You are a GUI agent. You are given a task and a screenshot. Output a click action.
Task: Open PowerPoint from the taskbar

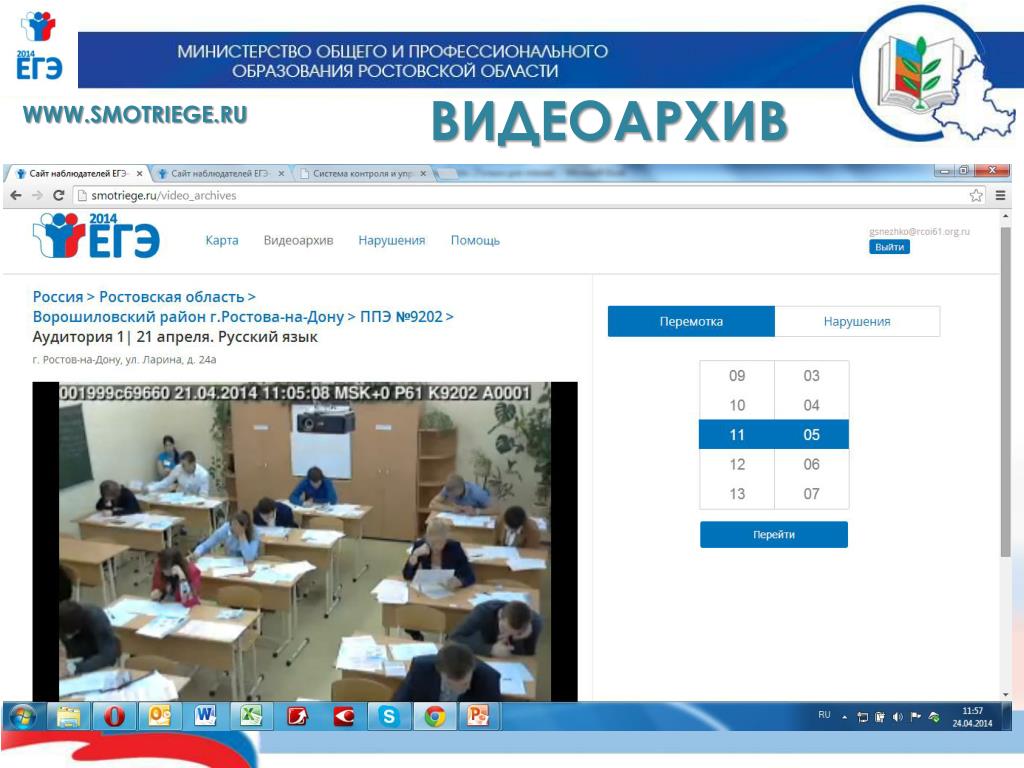479,717
